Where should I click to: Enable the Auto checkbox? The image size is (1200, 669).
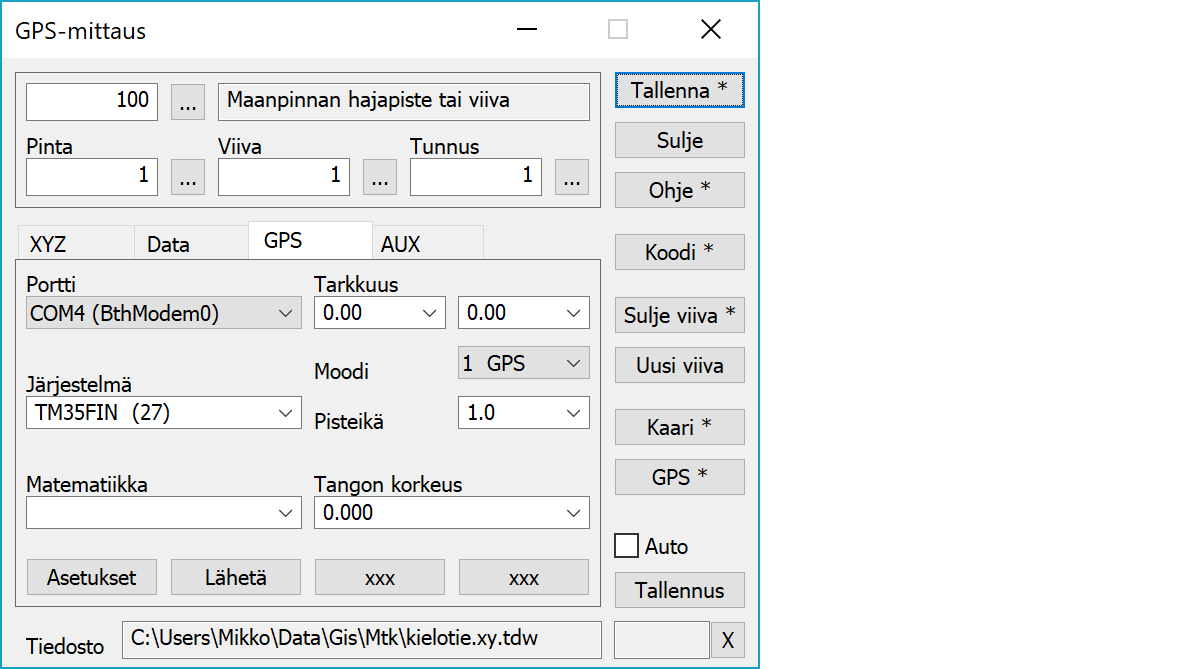(627, 546)
